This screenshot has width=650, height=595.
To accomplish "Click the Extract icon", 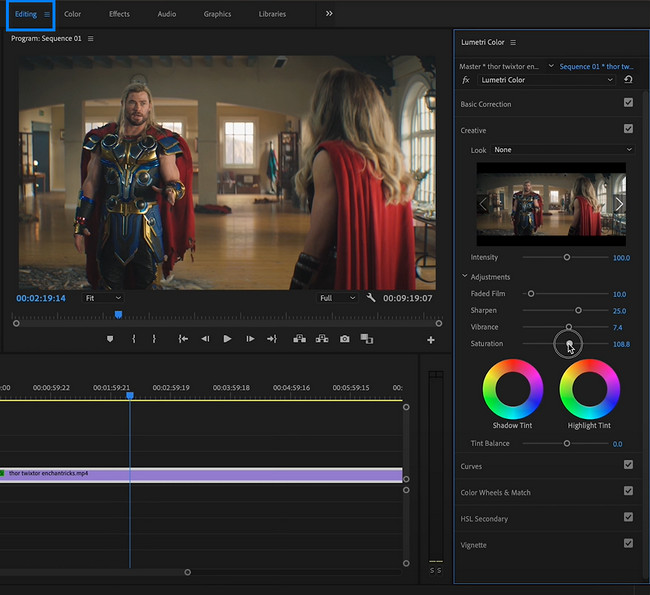I will 322,339.
